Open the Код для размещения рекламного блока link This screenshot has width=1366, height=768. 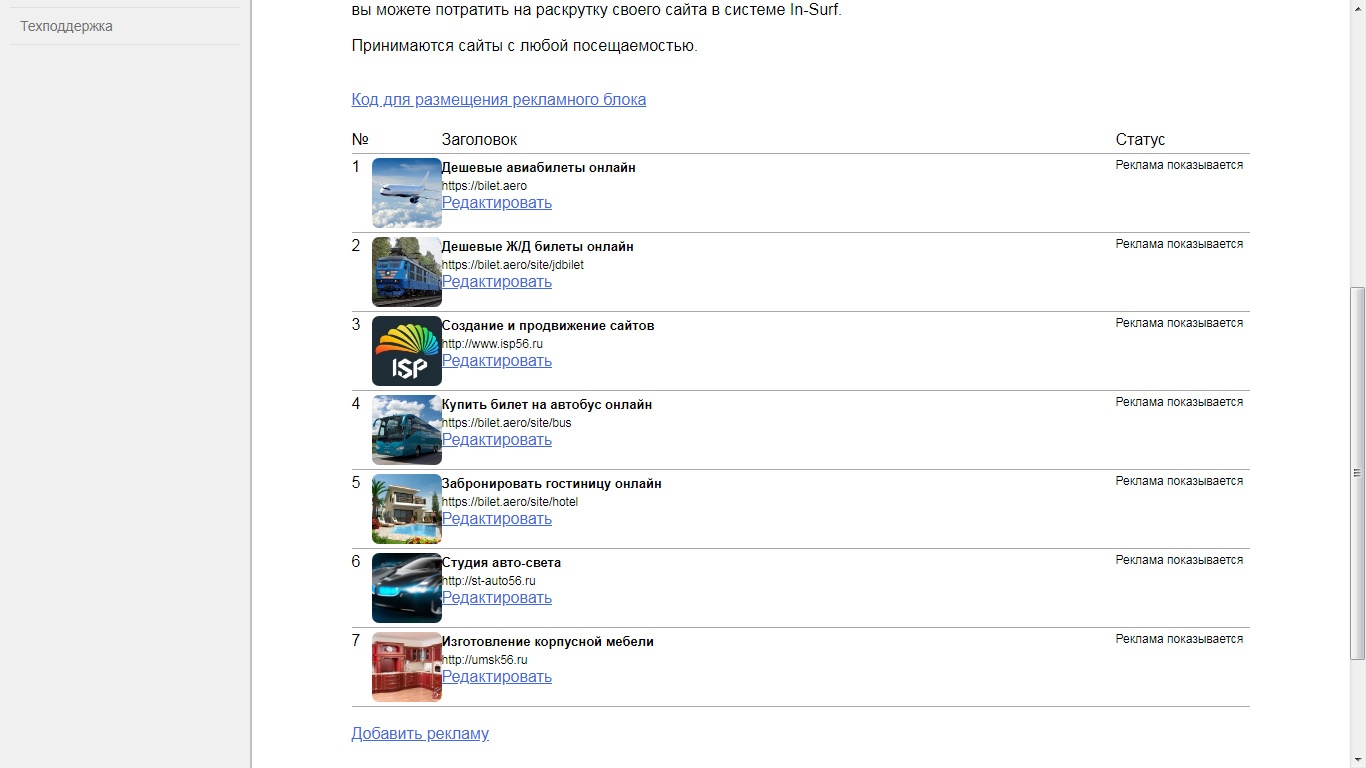[499, 100]
